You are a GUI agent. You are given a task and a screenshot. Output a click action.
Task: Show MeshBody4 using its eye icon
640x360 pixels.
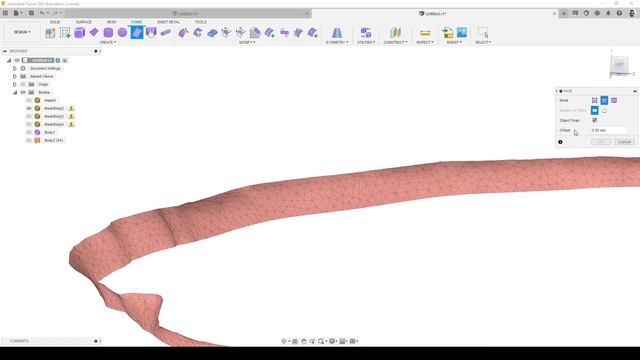point(29,124)
